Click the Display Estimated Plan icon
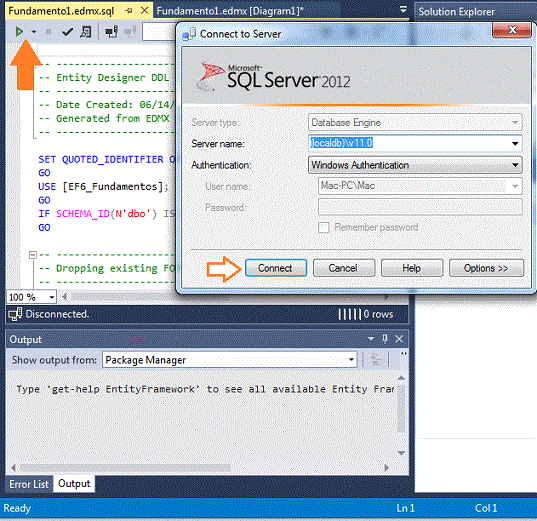Screen dimensions: 537x521 [x=86, y=32]
